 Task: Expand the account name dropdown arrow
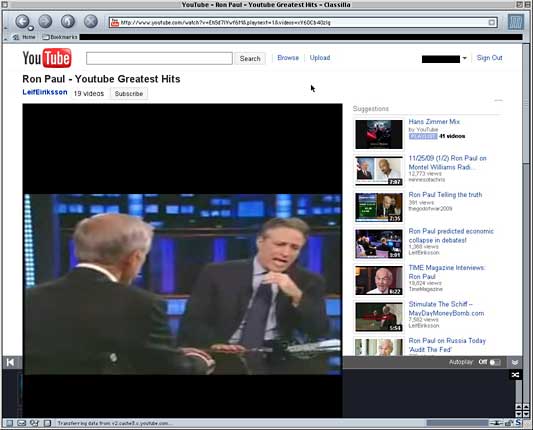click(x=464, y=58)
